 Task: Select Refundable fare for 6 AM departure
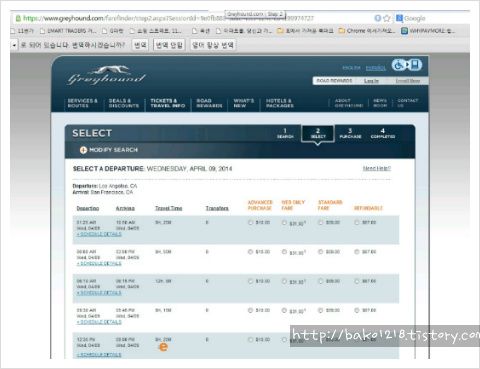coord(357,252)
